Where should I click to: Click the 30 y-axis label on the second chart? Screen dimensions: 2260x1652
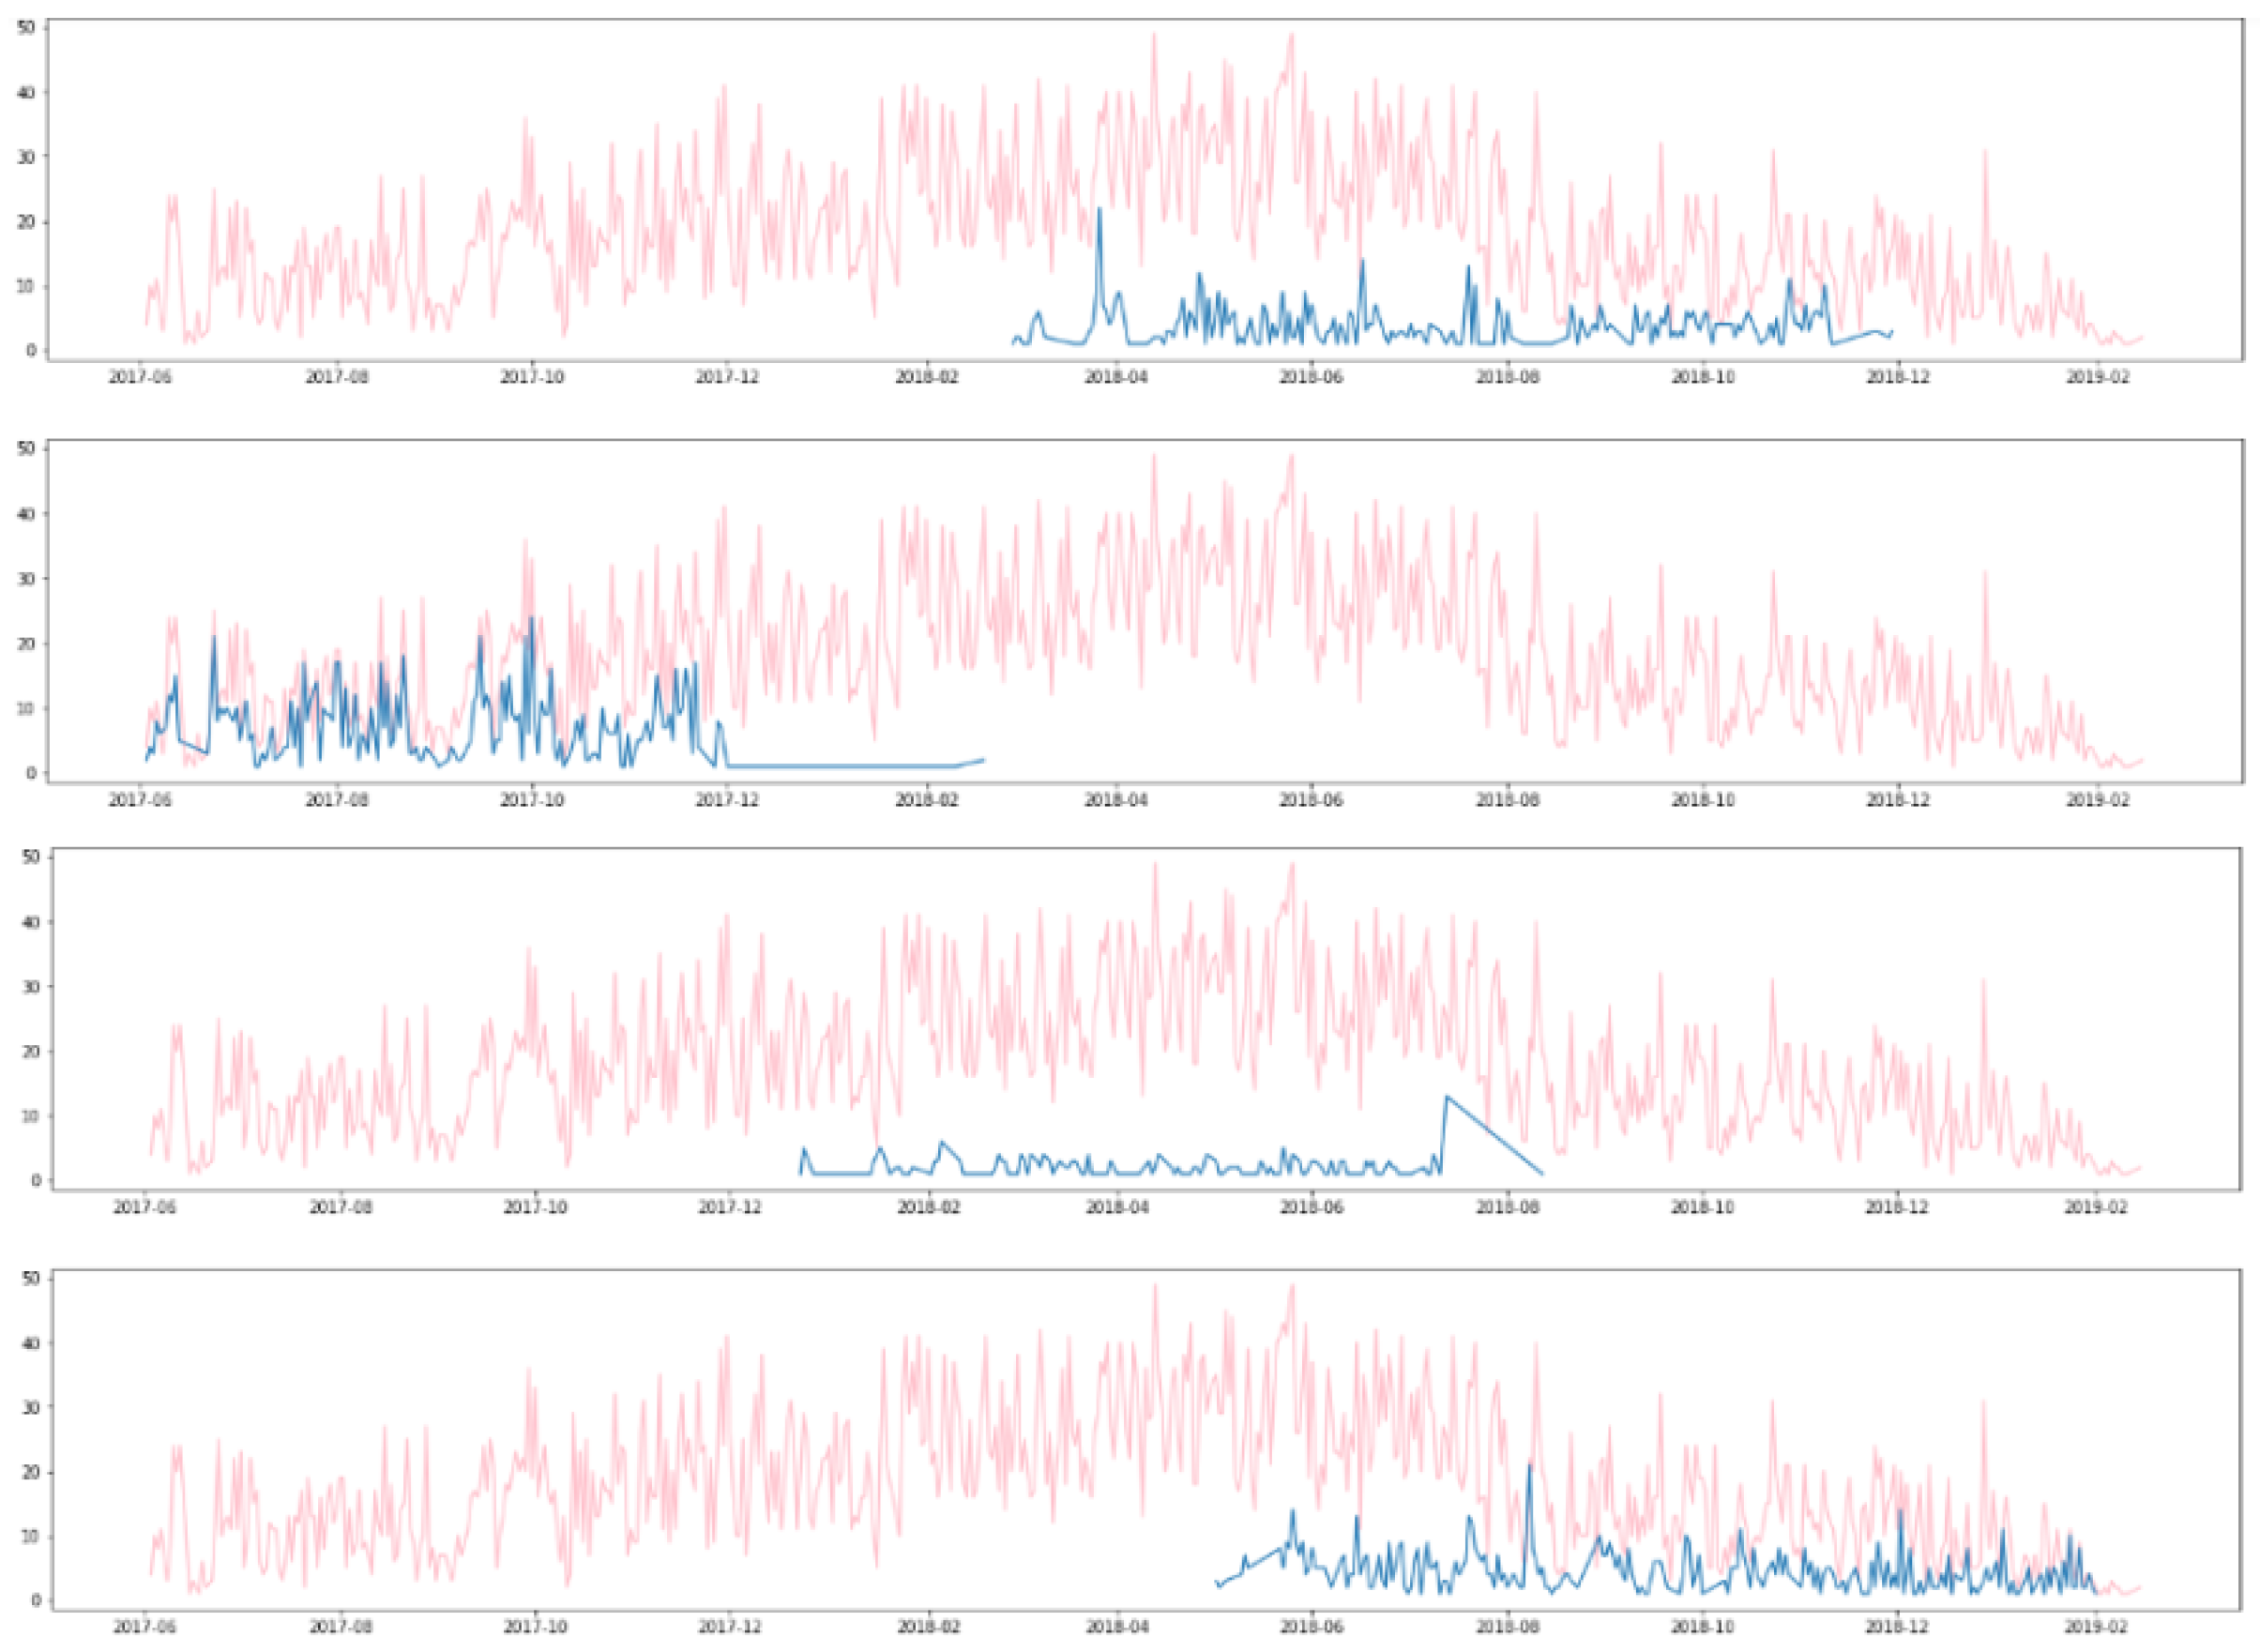pyautogui.click(x=27, y=579)
